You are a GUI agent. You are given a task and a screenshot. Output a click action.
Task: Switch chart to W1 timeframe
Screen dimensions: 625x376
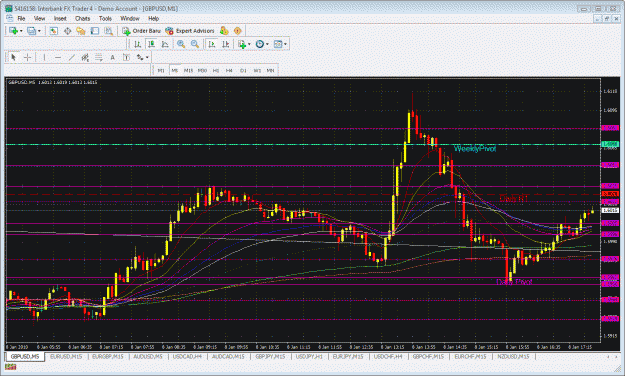point(257,70)
